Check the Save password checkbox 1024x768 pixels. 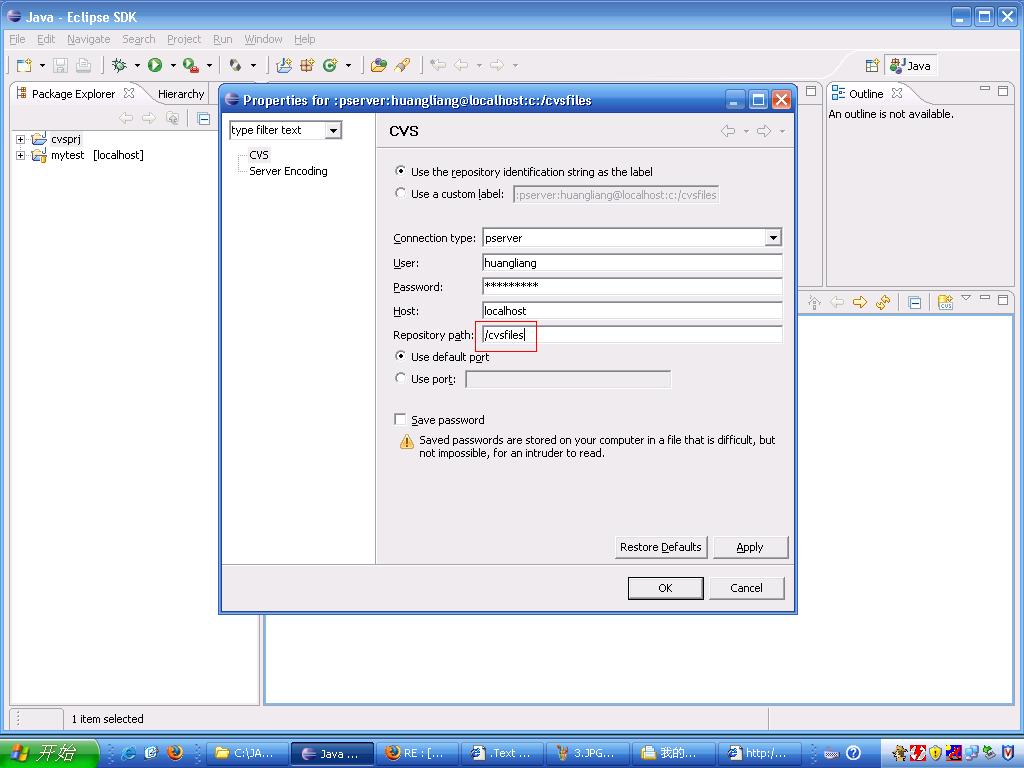tap(400, 419)
